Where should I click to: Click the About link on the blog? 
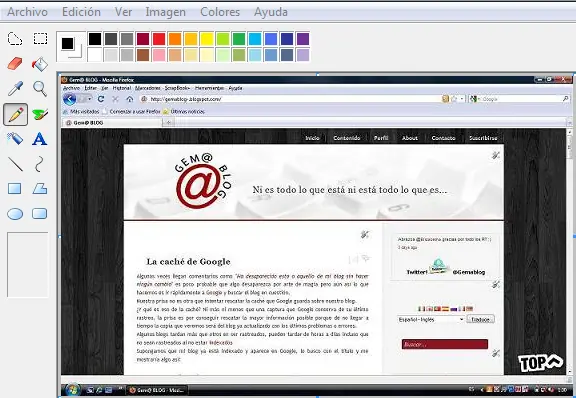[x=410, y=138]
